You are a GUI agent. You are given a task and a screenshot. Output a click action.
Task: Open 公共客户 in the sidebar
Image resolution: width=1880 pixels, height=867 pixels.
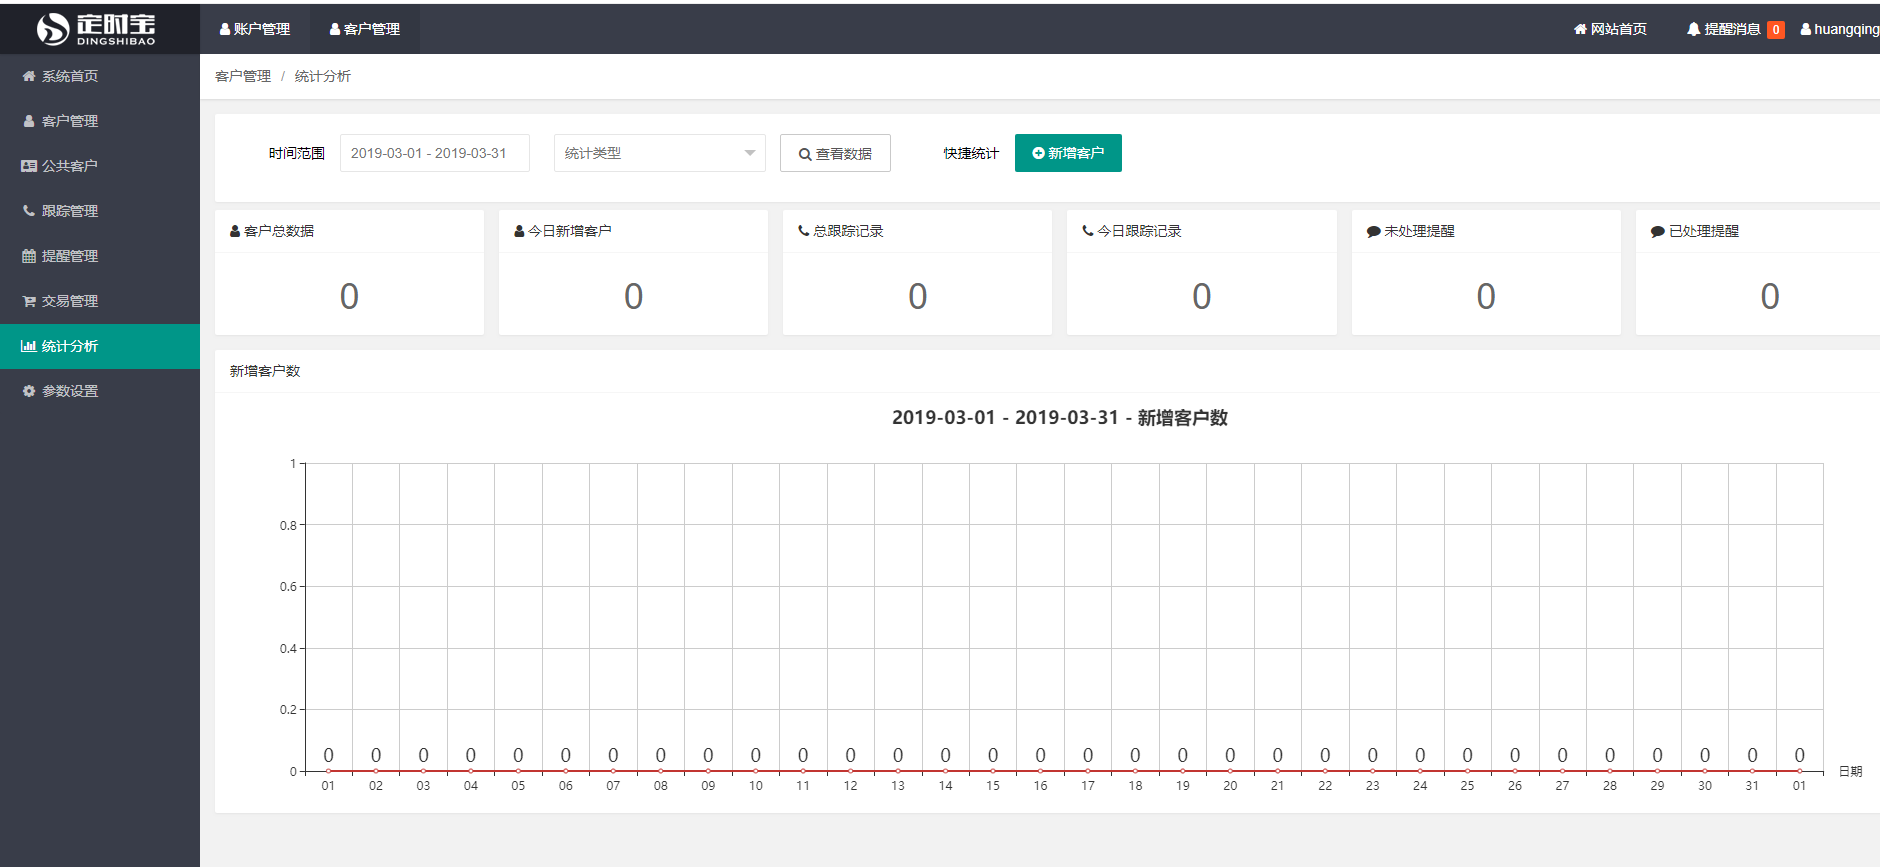(x=100, y=166)
